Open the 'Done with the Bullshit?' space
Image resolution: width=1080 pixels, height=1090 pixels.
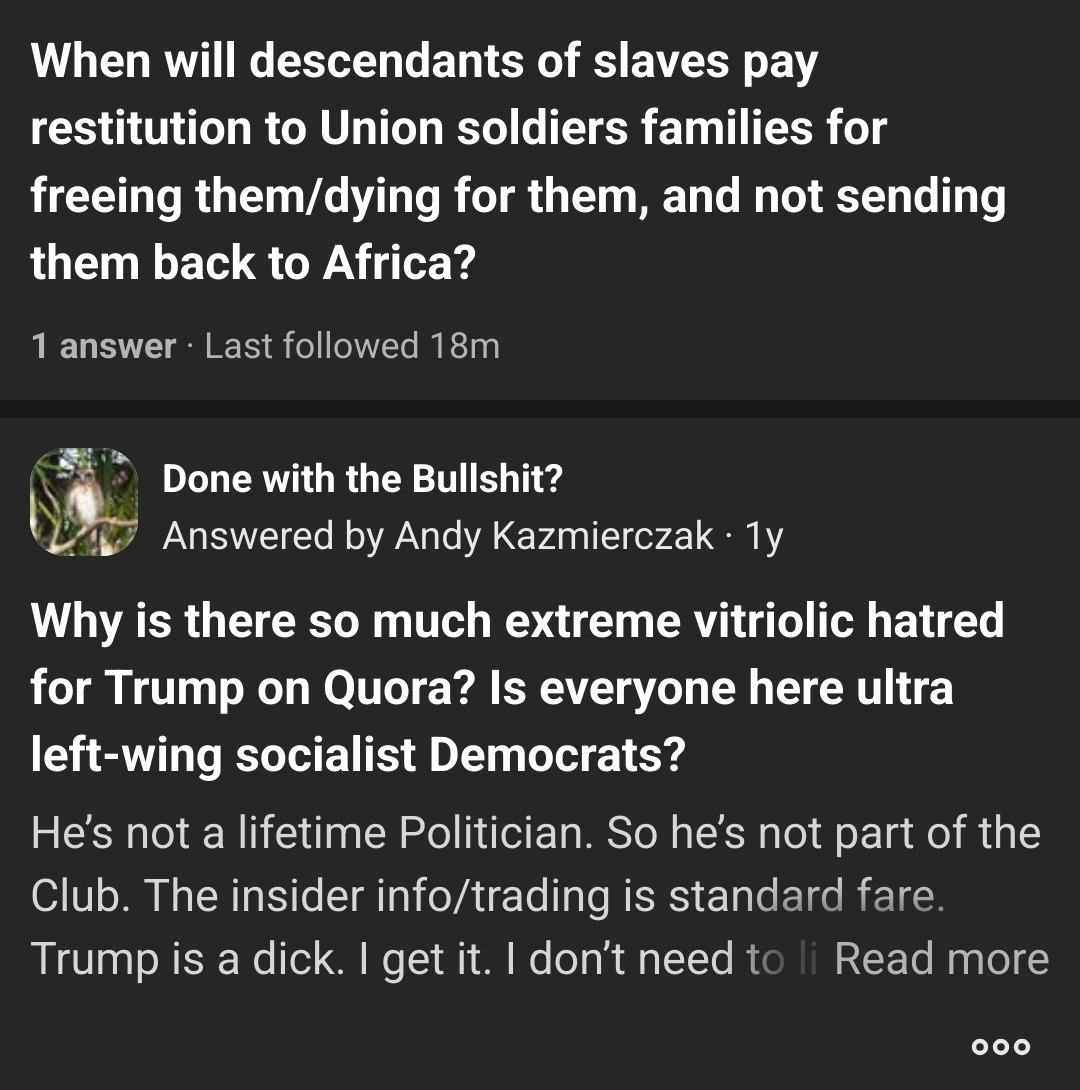(x=362, y=479)
